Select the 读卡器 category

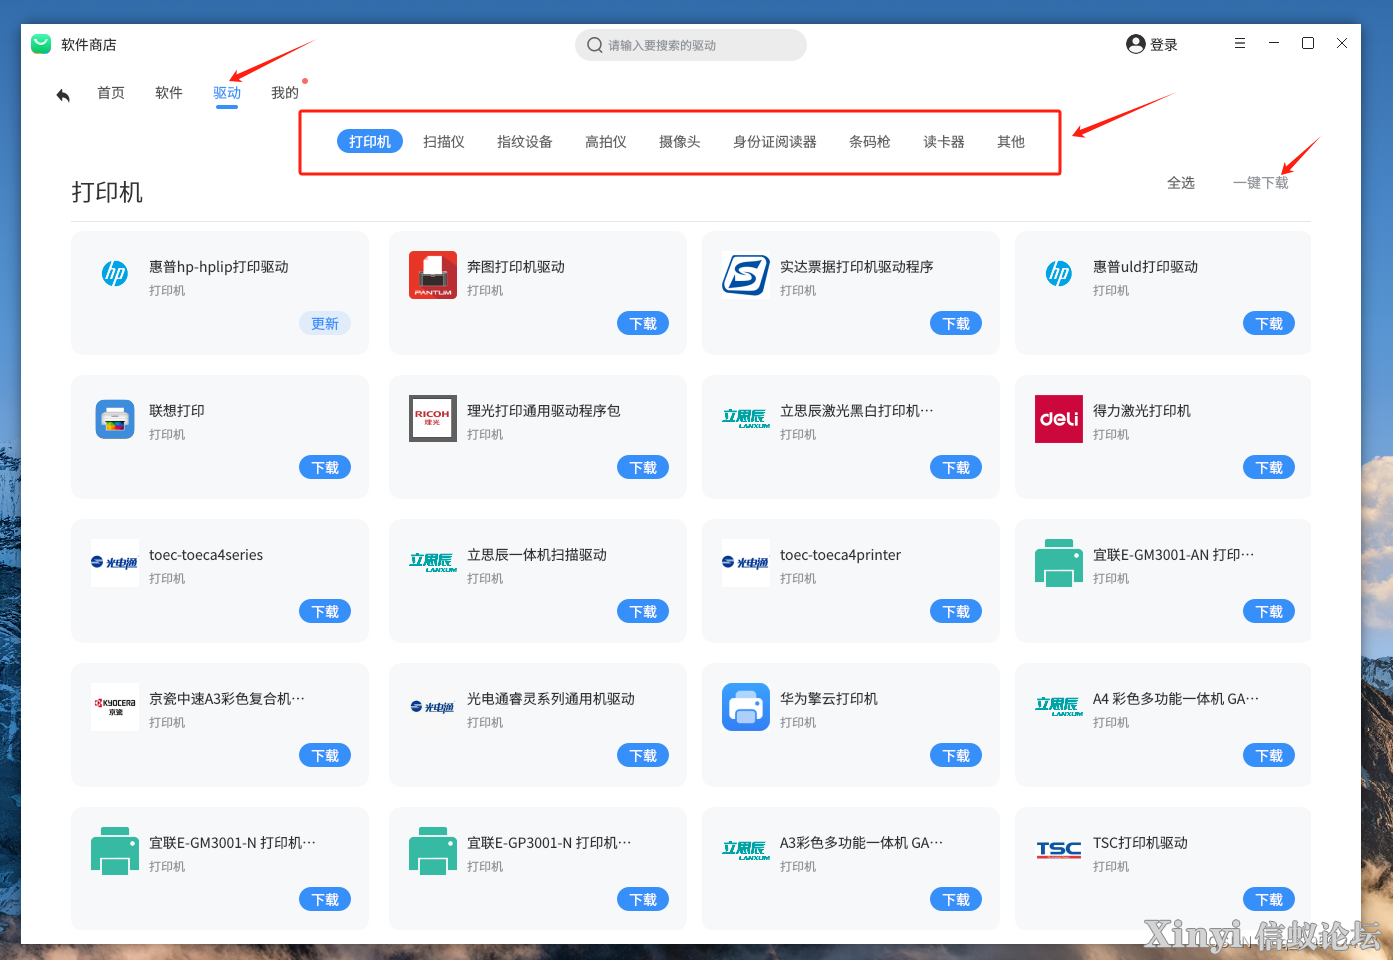pos(944,142)
